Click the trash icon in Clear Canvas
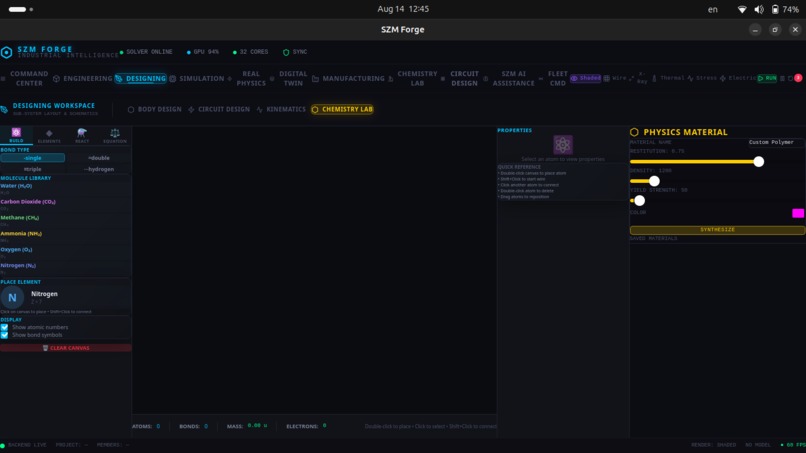Image resolution: width=806 pixels, height=453 pixels. (45, 348)
